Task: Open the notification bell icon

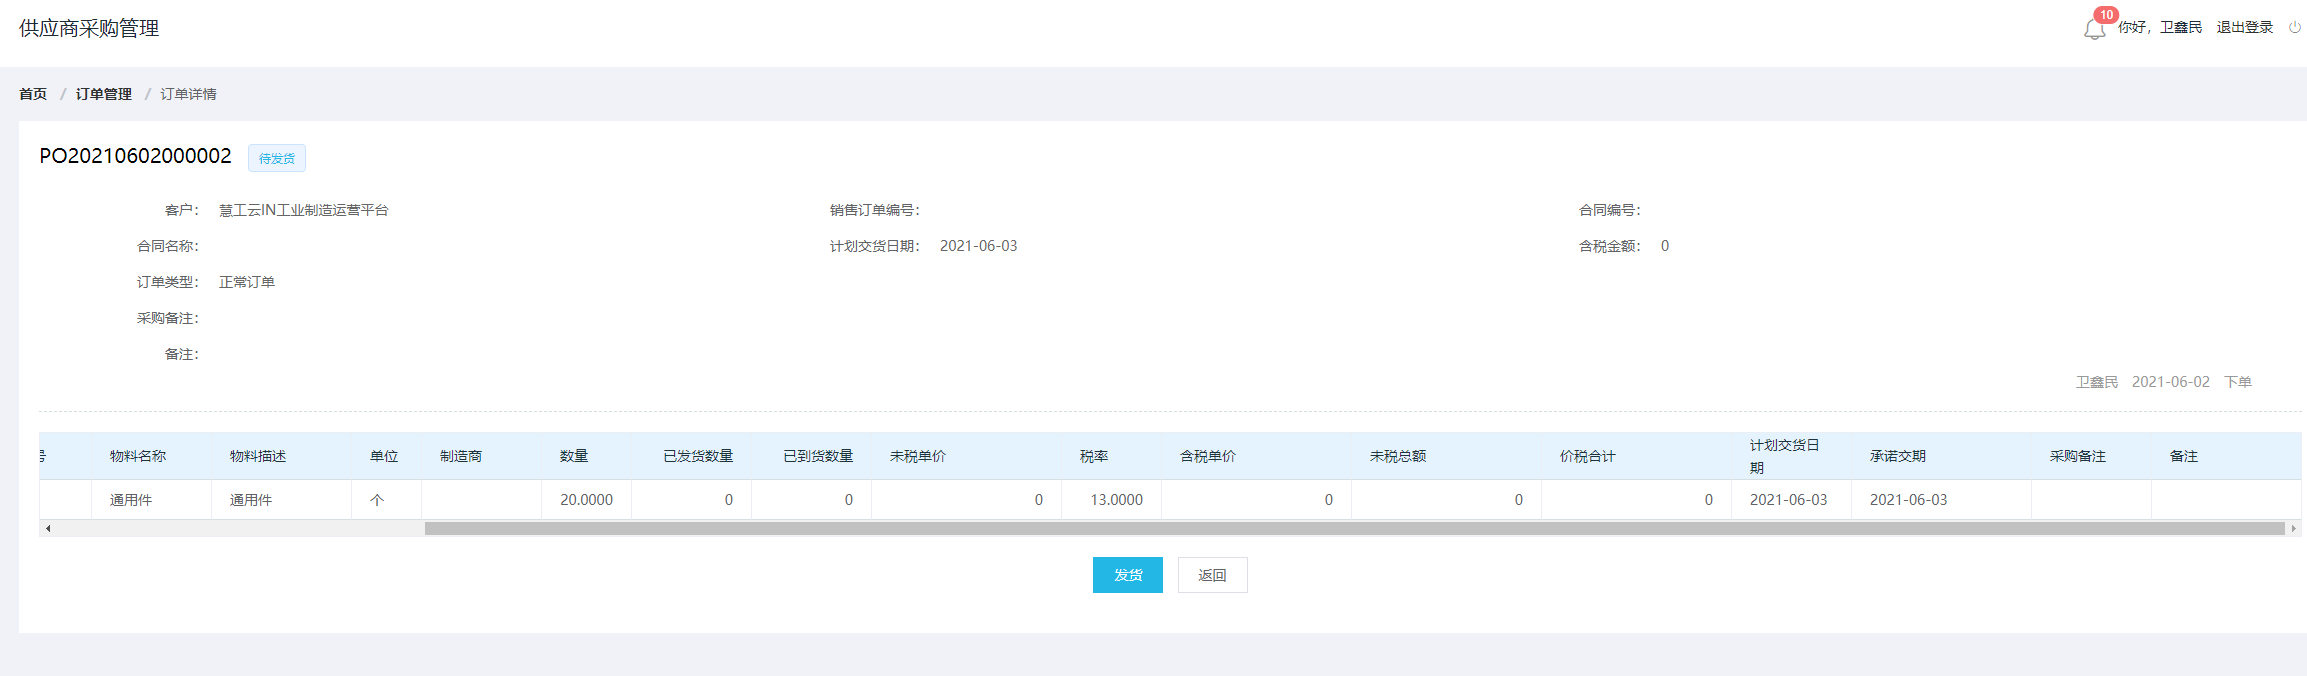Action: tap(2093, 30)
